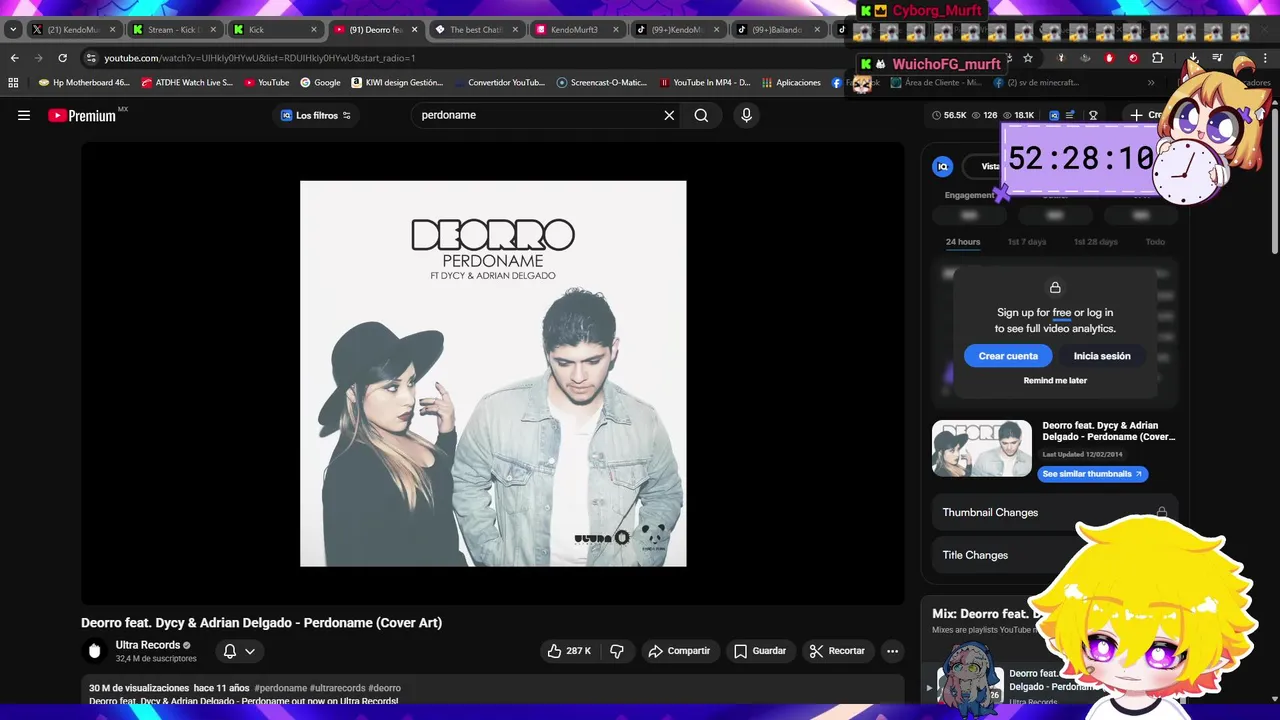Expand the Title Changes section
The width and height of the screenshot is (1280, 720).
pos(1055,555)
